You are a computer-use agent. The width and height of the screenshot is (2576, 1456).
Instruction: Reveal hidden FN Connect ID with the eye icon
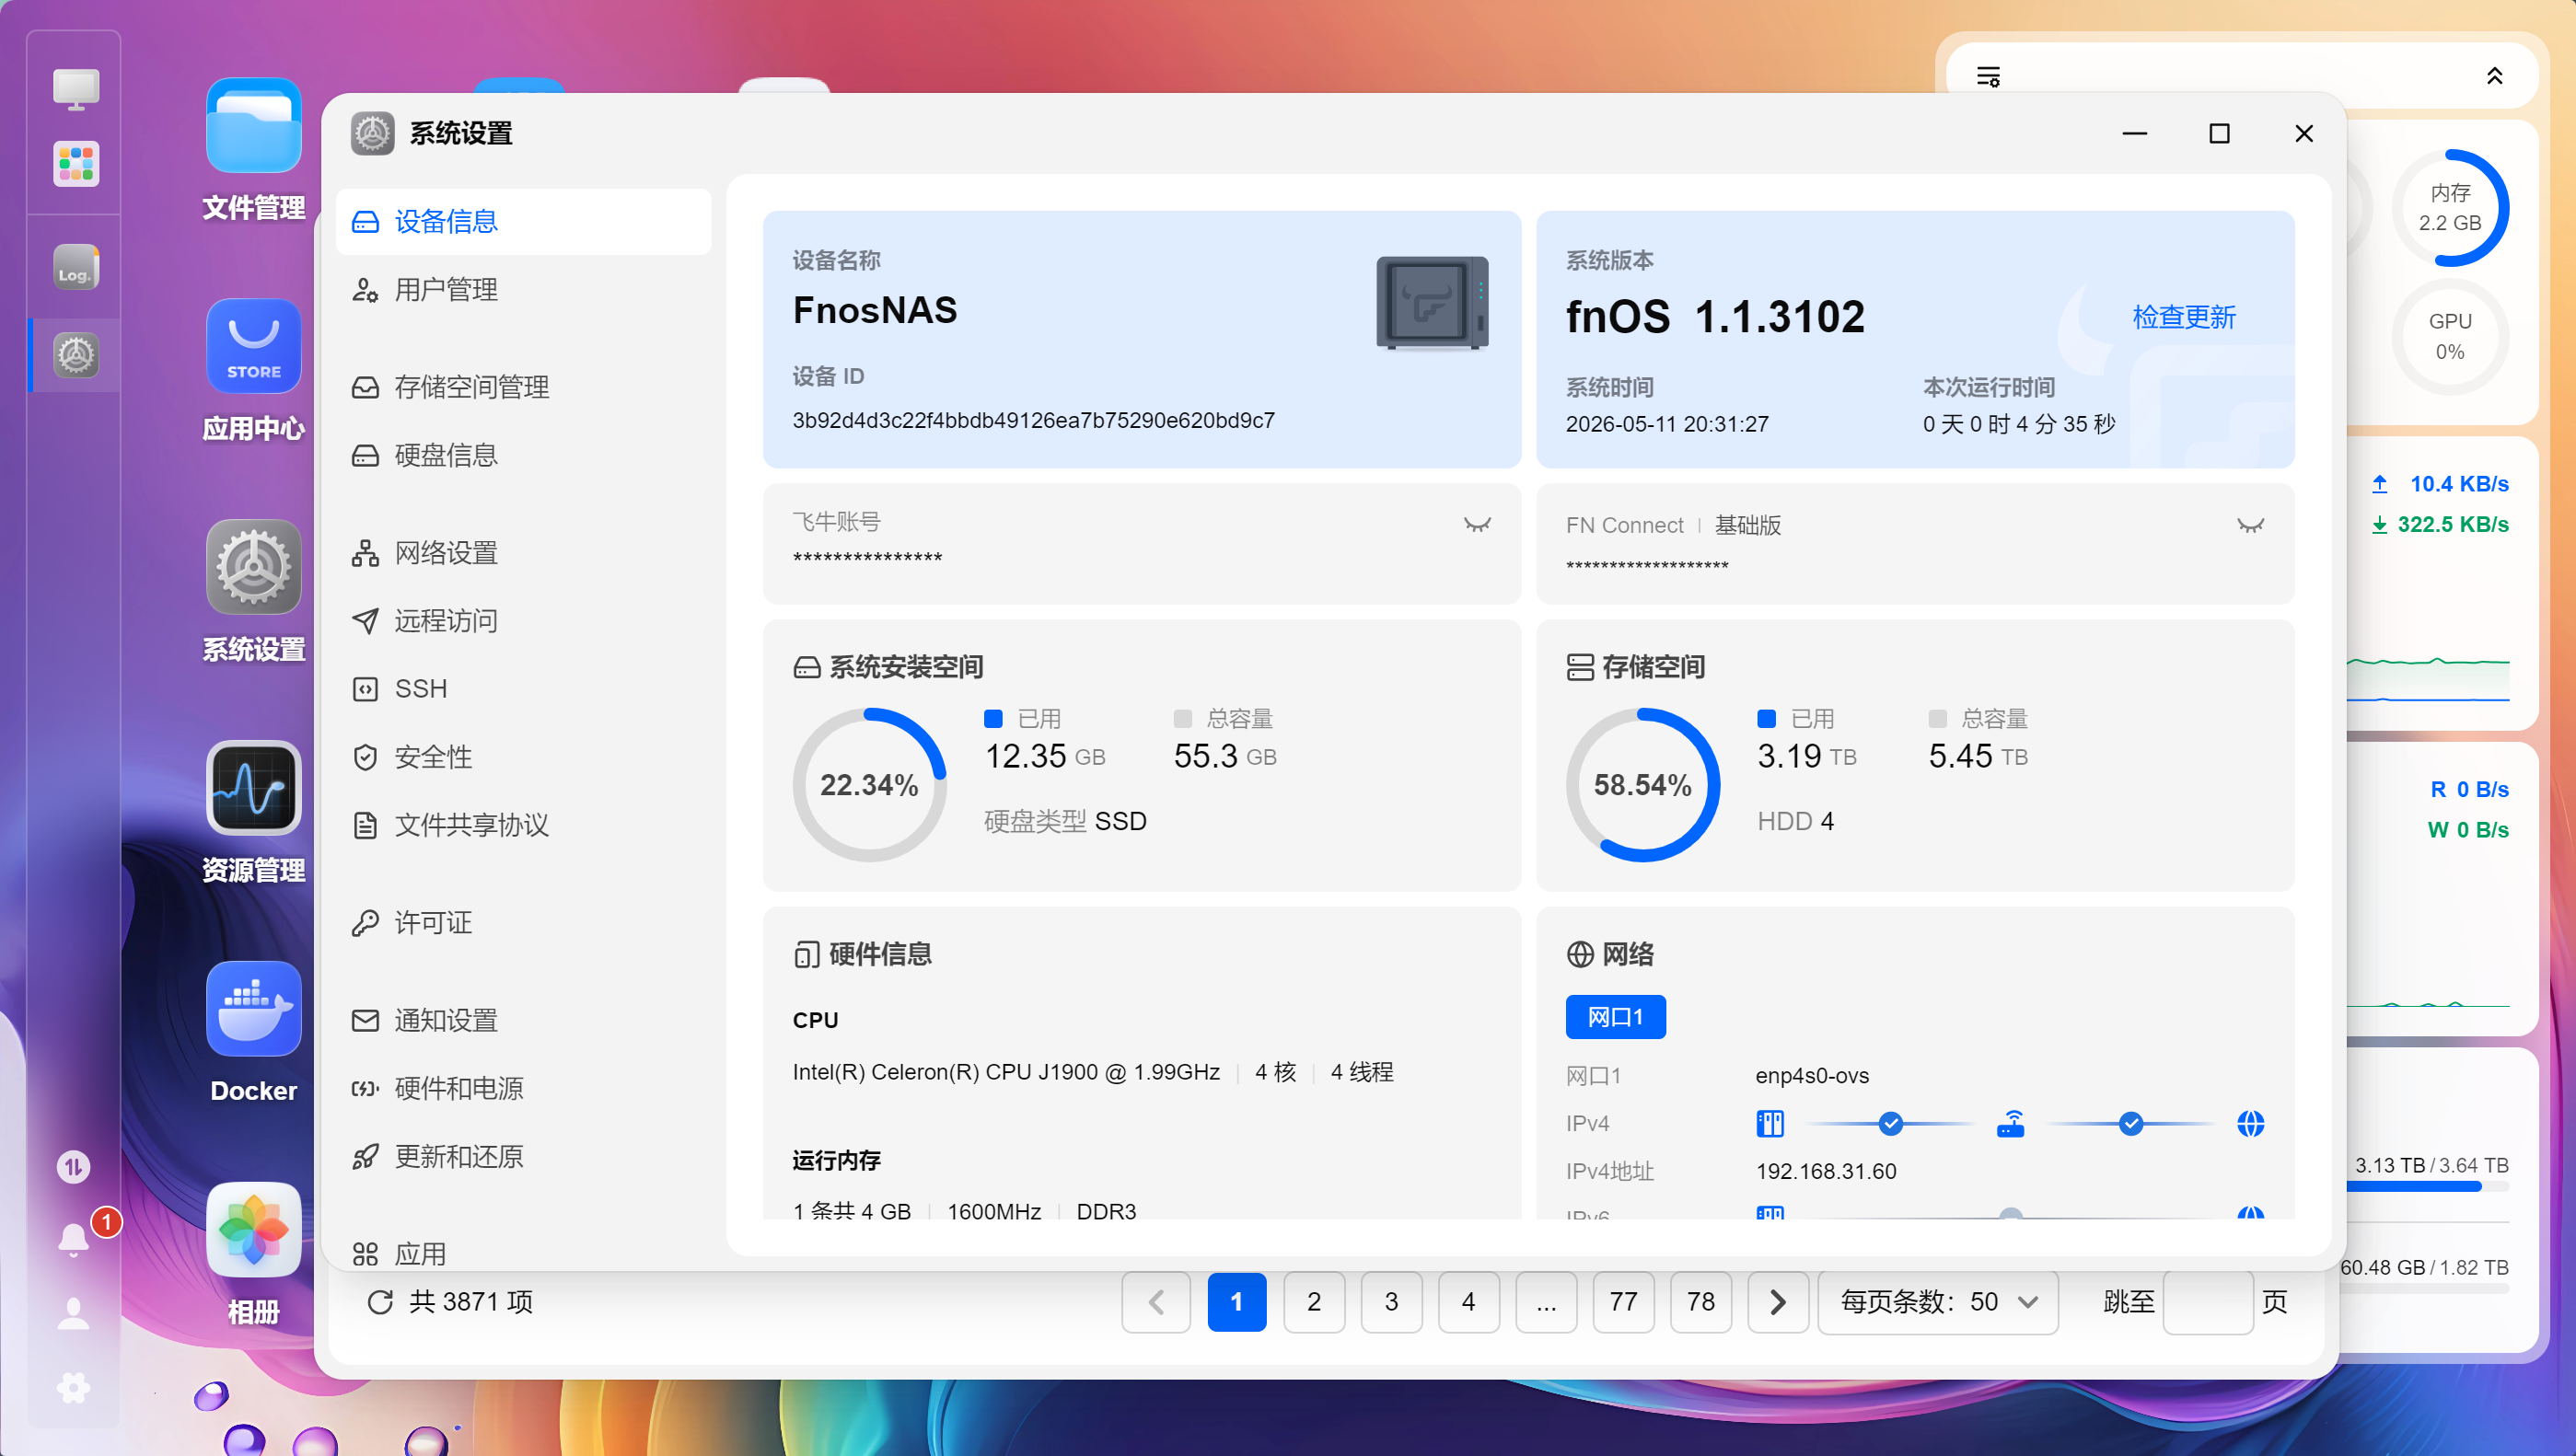pos(2250,525)
